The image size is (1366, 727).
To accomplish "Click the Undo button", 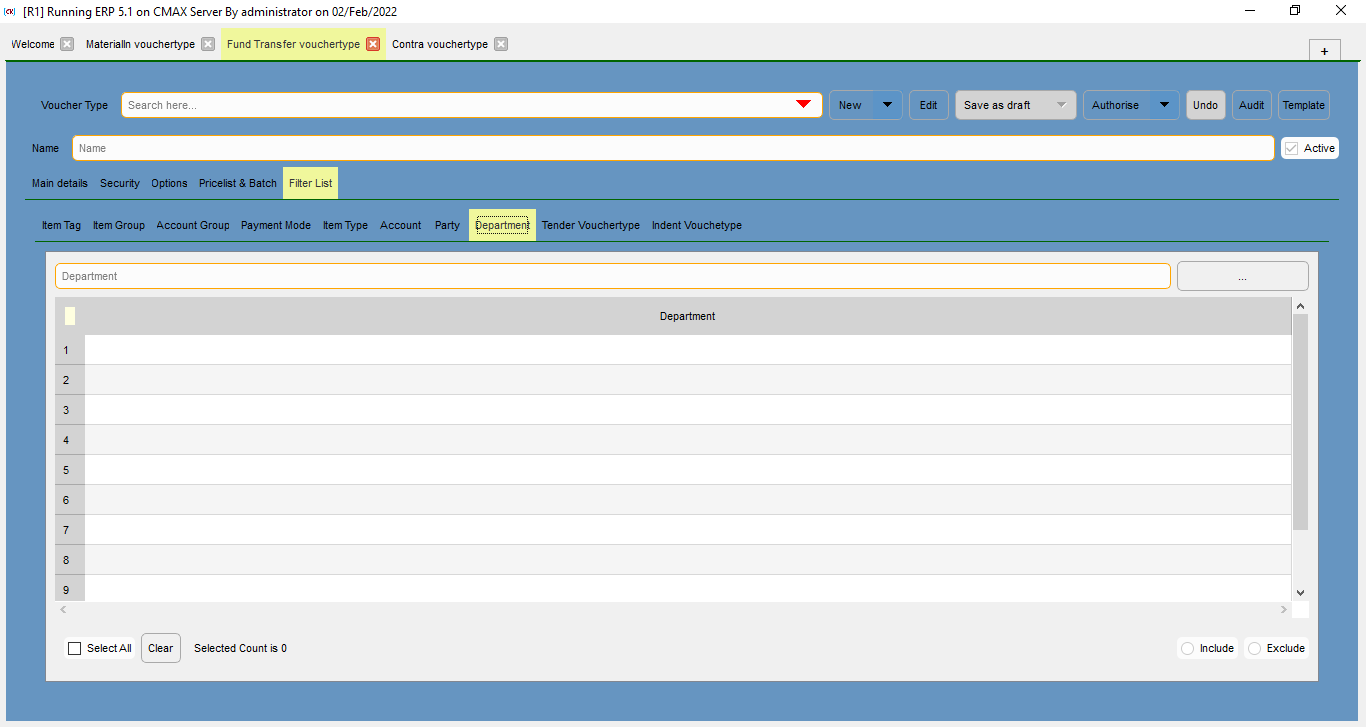I will [1206, 105].
